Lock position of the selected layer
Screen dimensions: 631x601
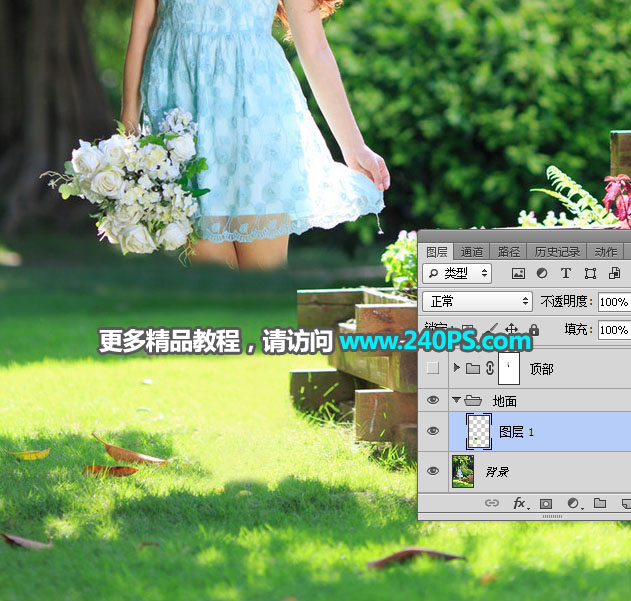511,329
